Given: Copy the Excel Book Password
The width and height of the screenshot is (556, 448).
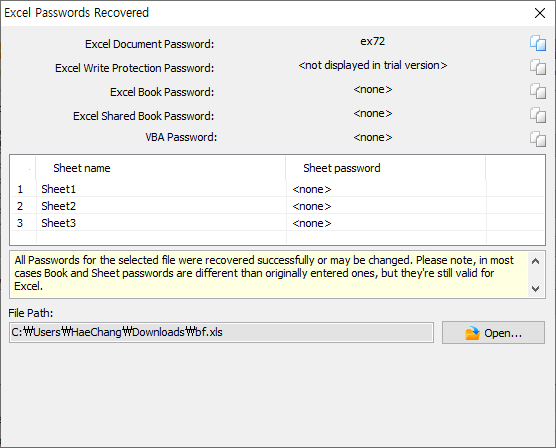Looking at the screenshot, I should coord(538,91).
